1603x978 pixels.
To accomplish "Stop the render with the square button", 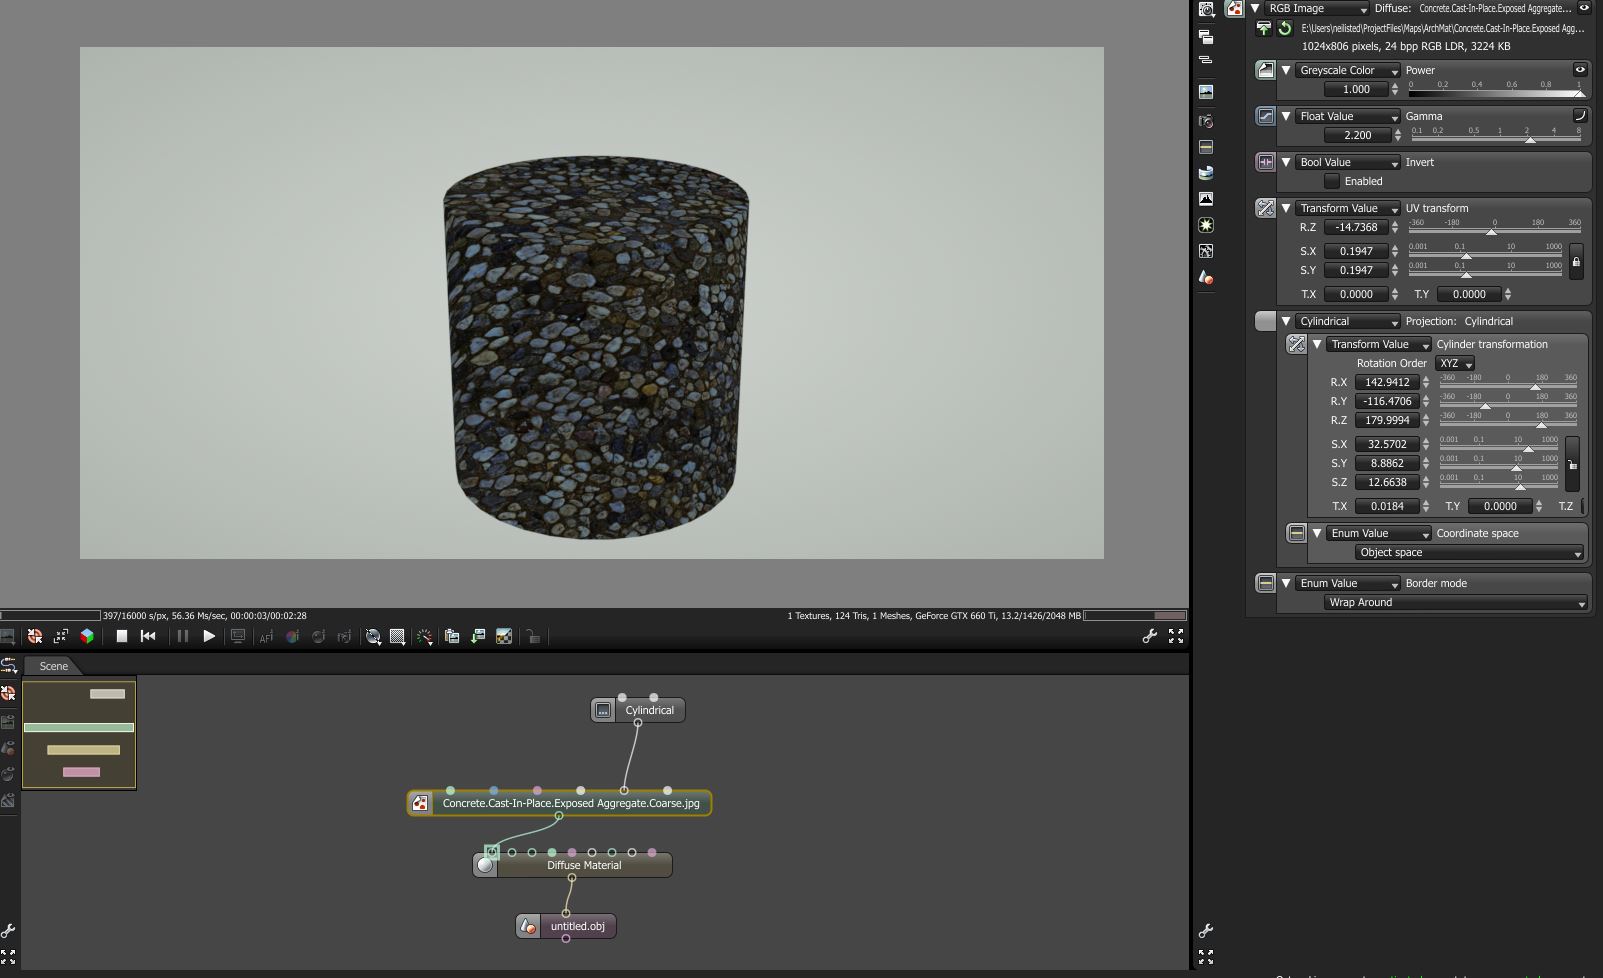I will point(121,636).
